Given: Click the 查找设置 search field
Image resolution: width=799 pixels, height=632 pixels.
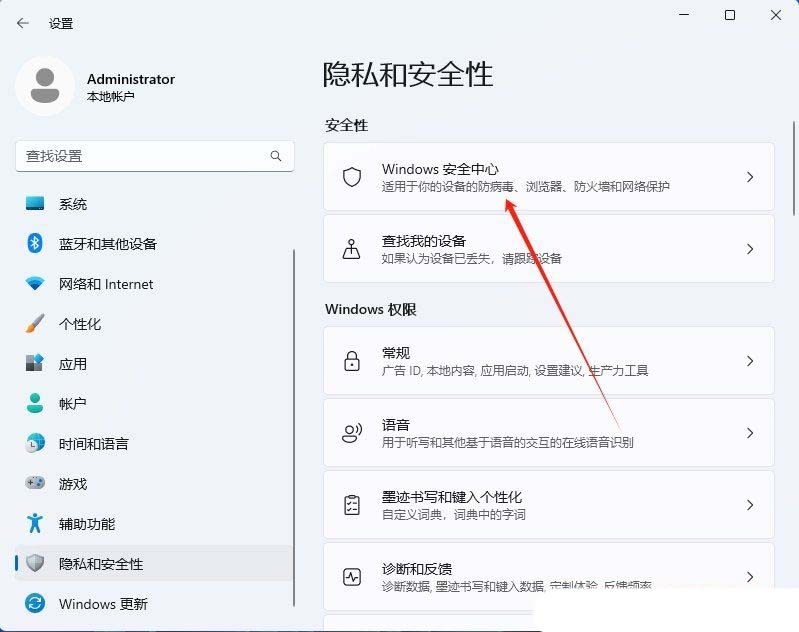Looking at the screenshot, I should coord(155,156).
